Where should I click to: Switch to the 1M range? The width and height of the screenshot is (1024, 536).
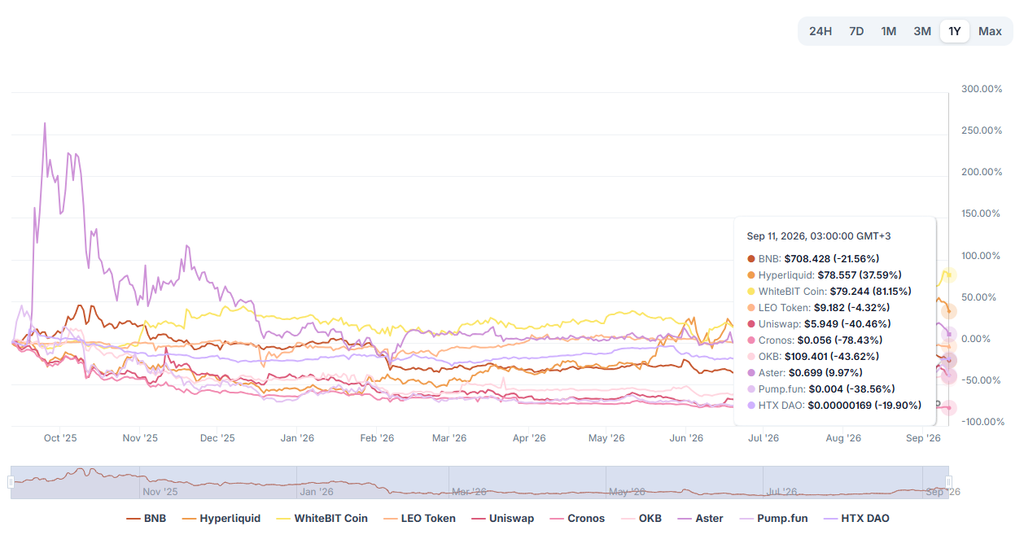pos(888,31)
